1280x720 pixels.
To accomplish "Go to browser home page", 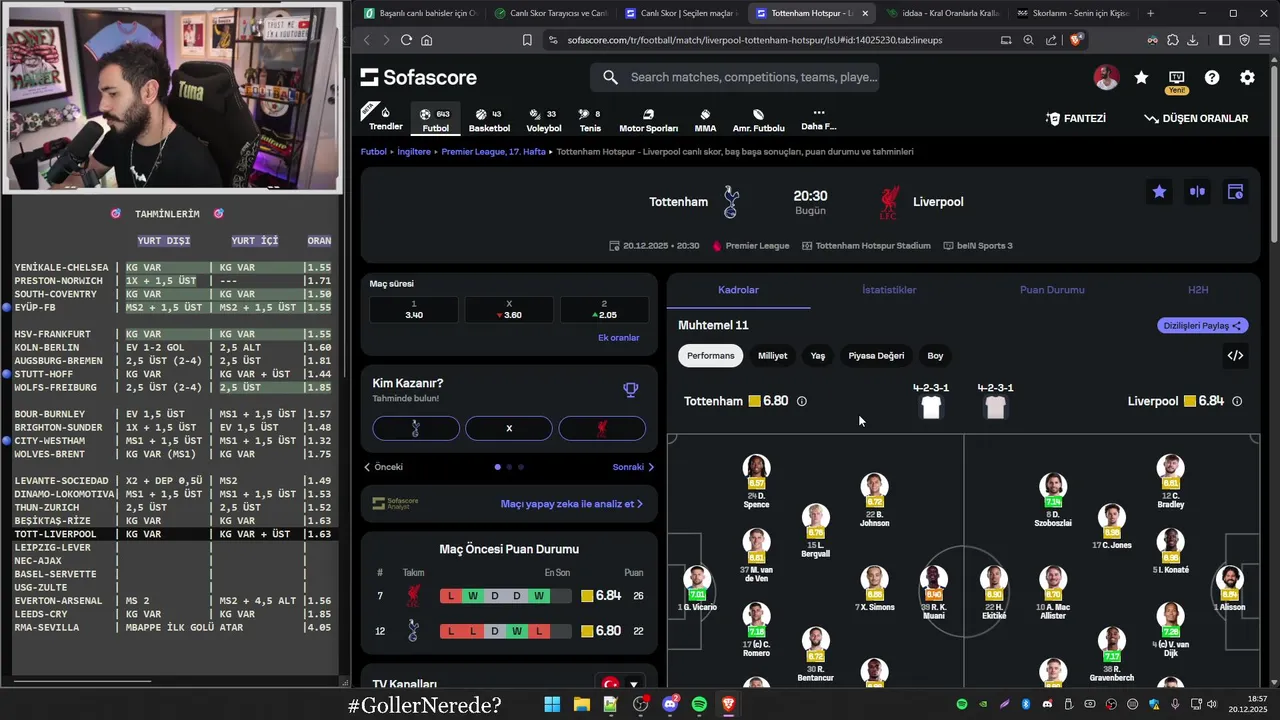I will [427, 40].
